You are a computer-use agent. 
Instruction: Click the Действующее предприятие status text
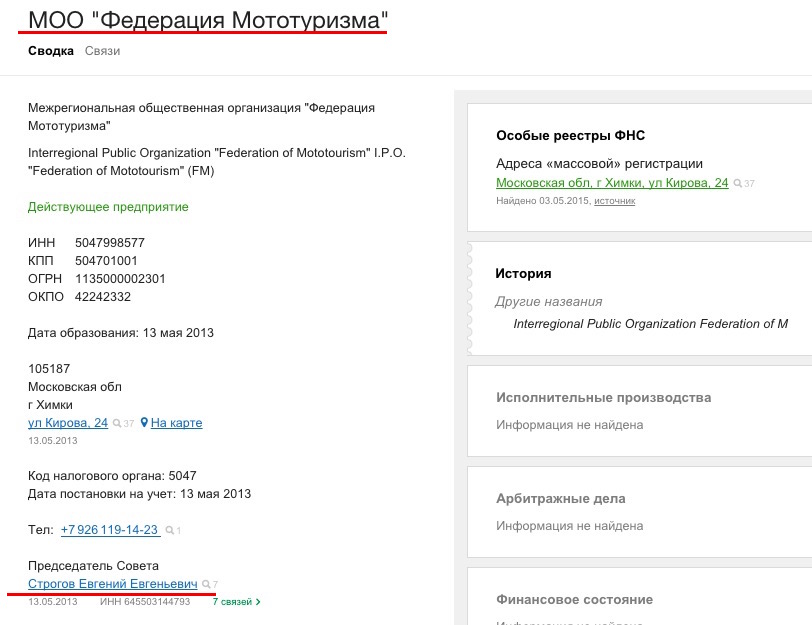pyautogui.click(x=108, y=207)
